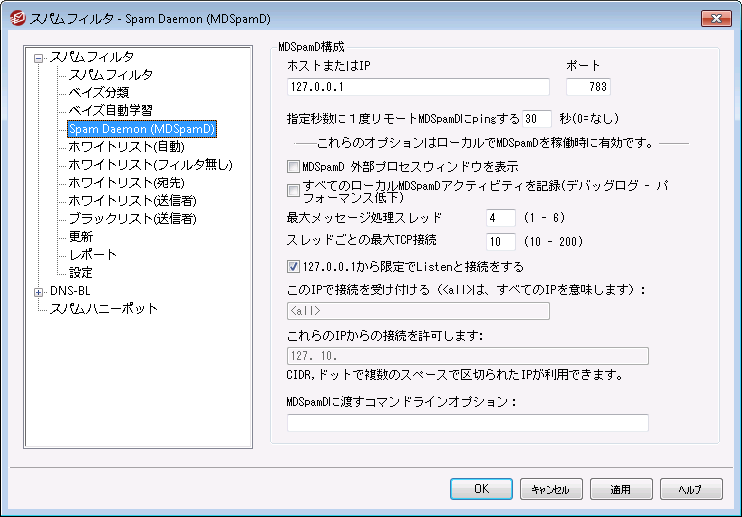Viewport: 742px width, 517px height.
Task: Click the app icon in the title bar
Action: pyautogui.click(x=16, y=18)
